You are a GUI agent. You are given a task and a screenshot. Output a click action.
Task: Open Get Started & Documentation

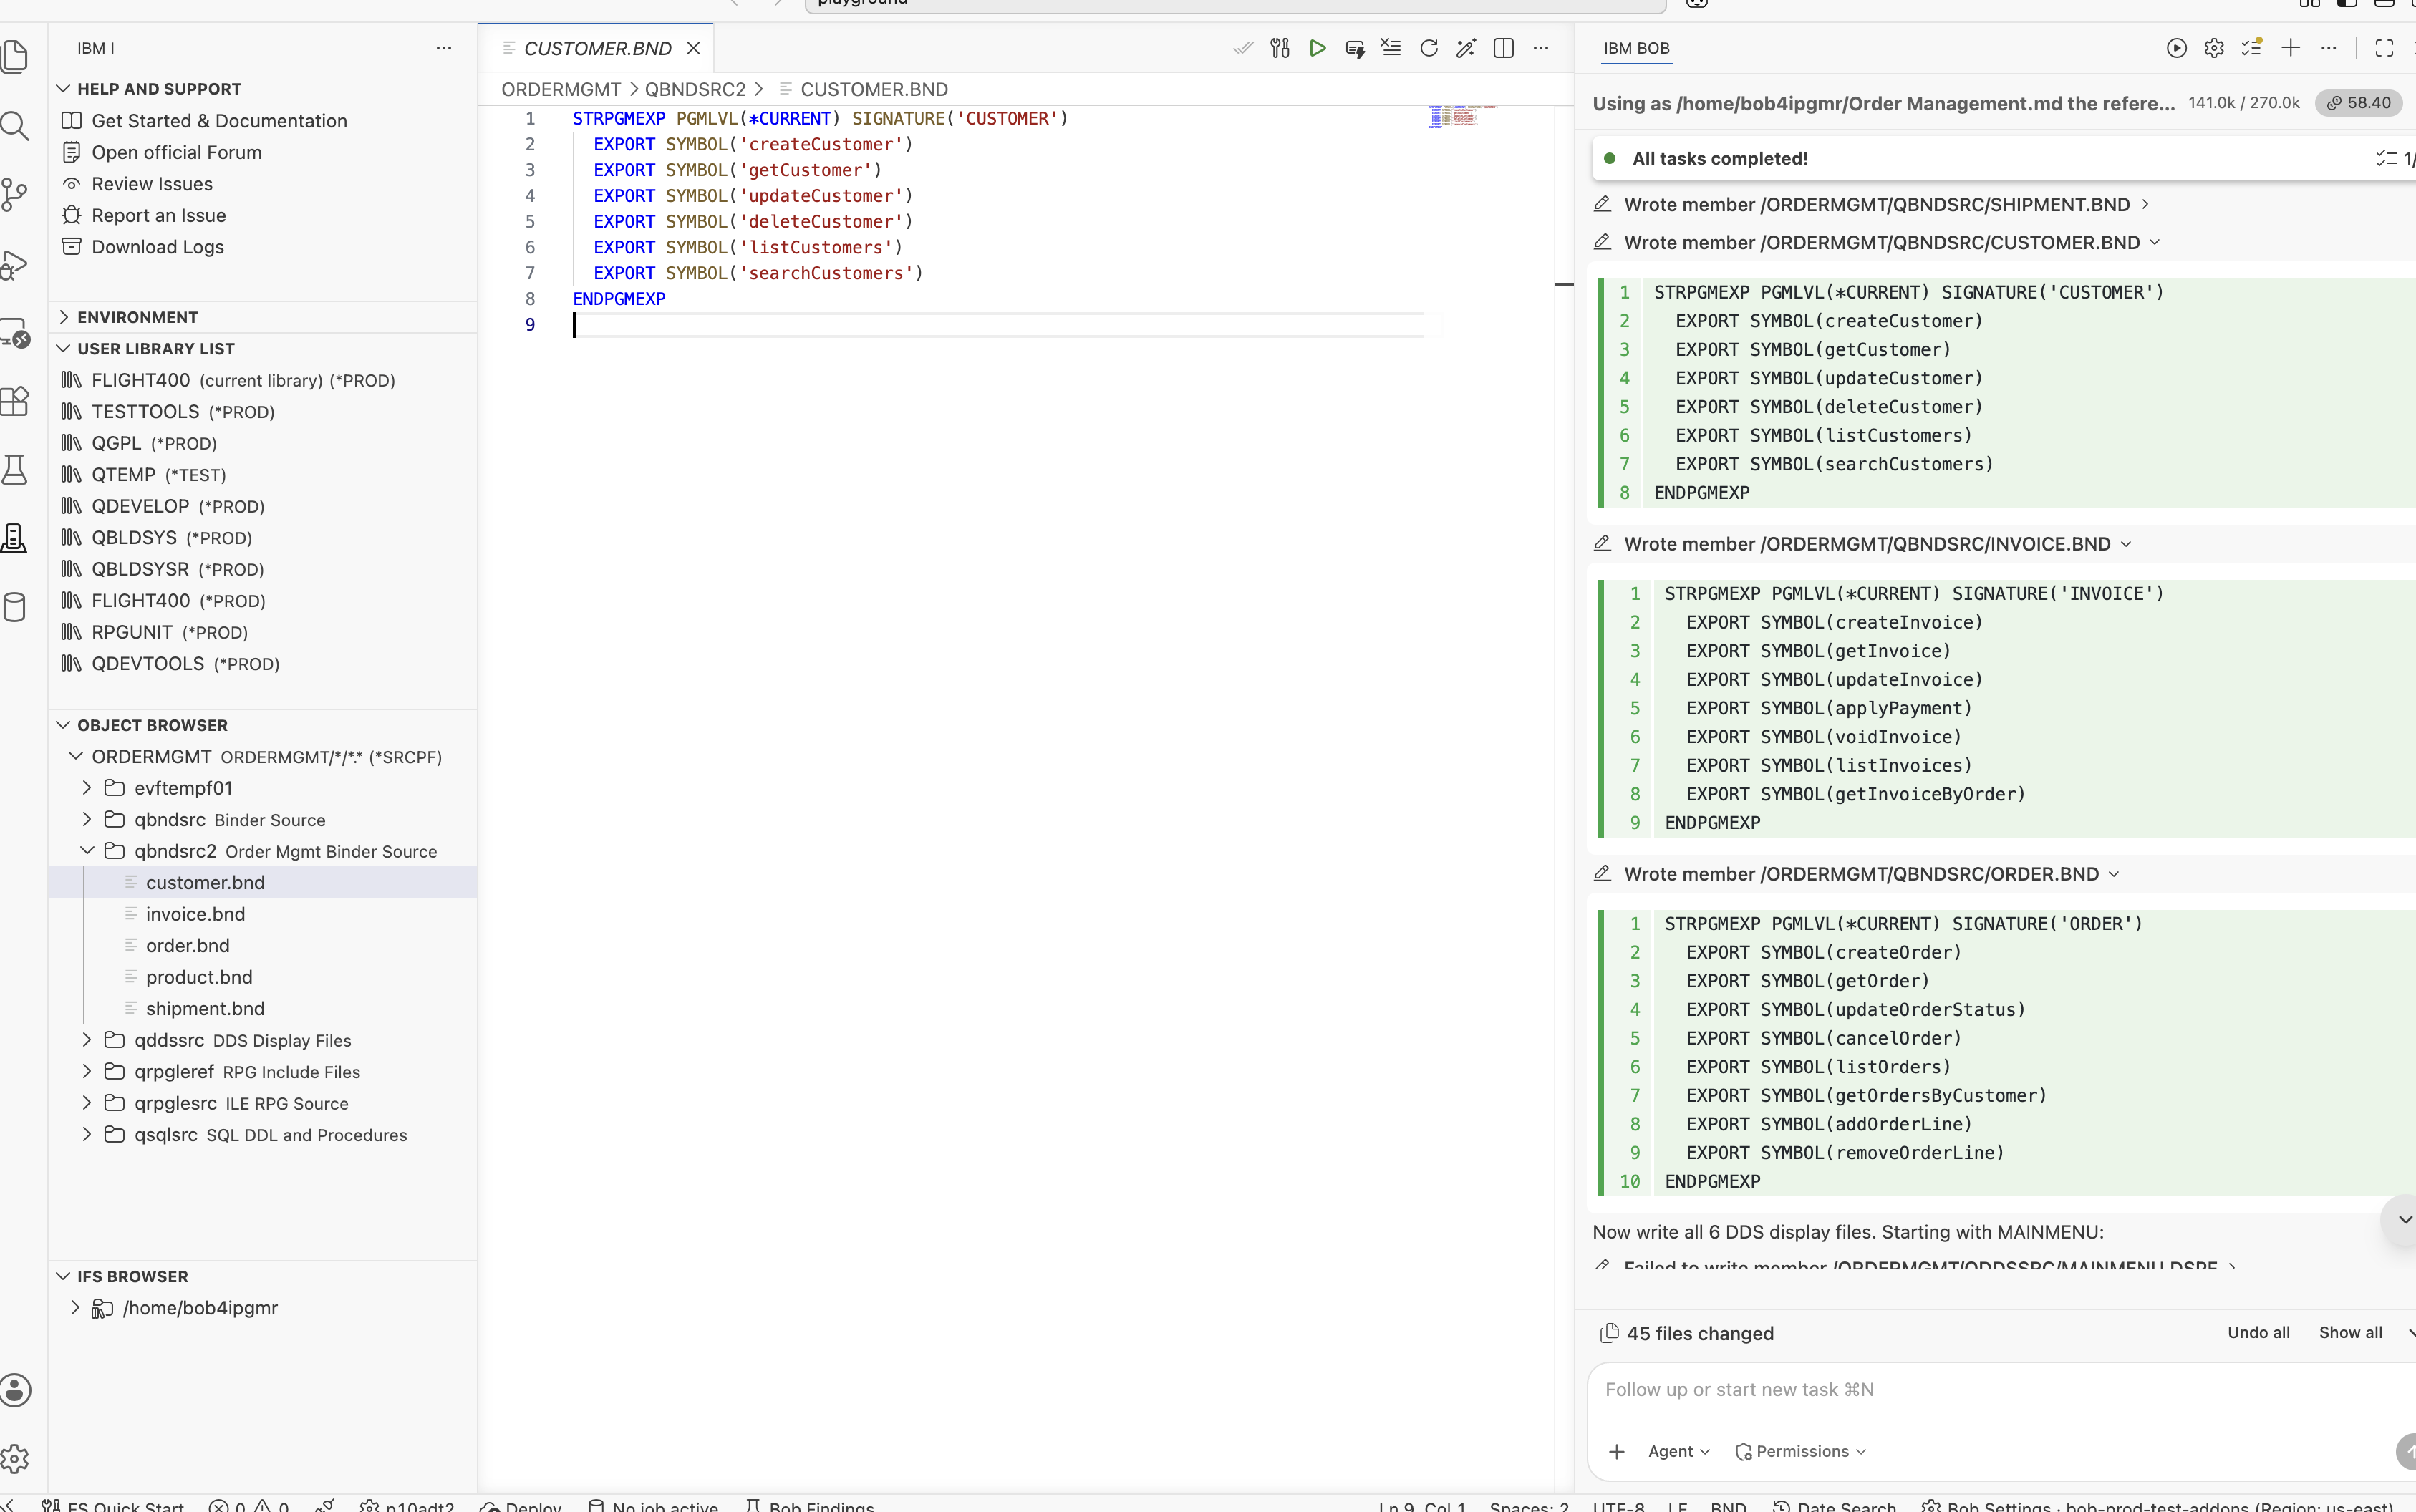click(219, 121)
